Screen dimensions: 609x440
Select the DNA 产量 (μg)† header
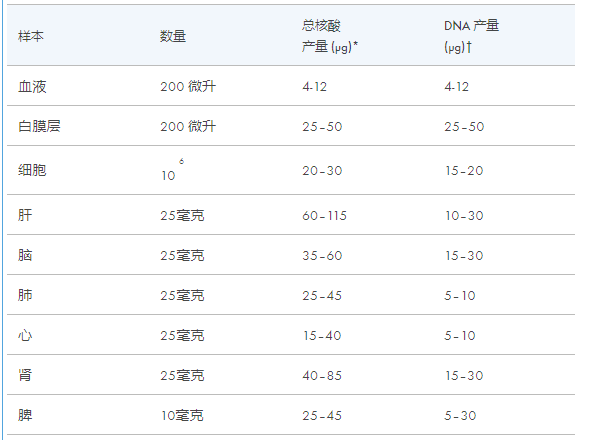[x=472, y=36]
